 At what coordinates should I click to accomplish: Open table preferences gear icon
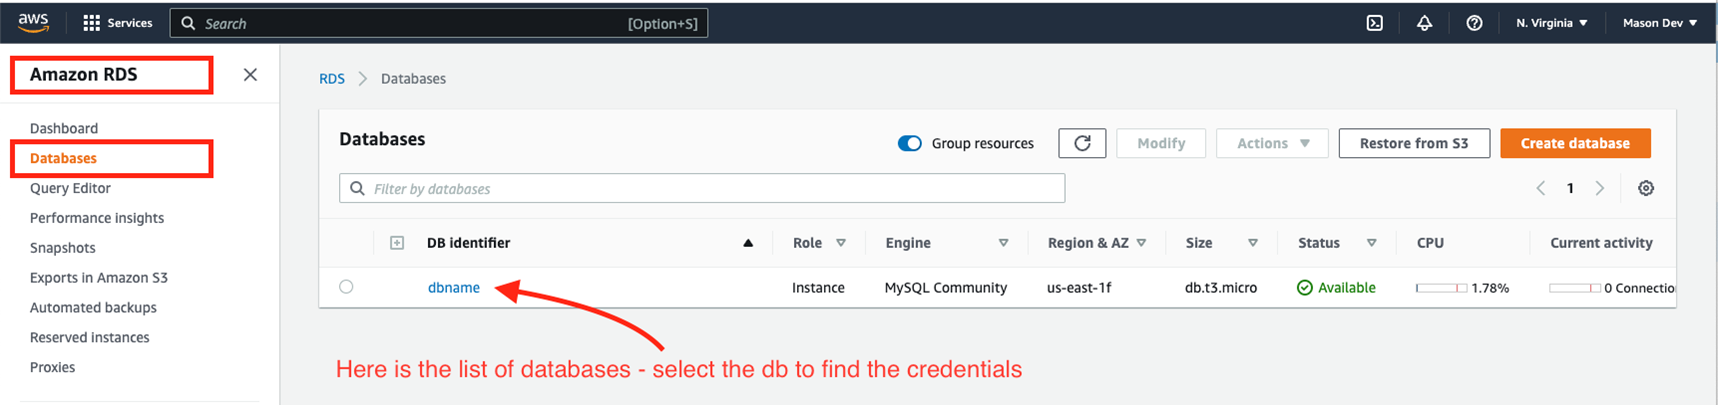point(1645,188)
